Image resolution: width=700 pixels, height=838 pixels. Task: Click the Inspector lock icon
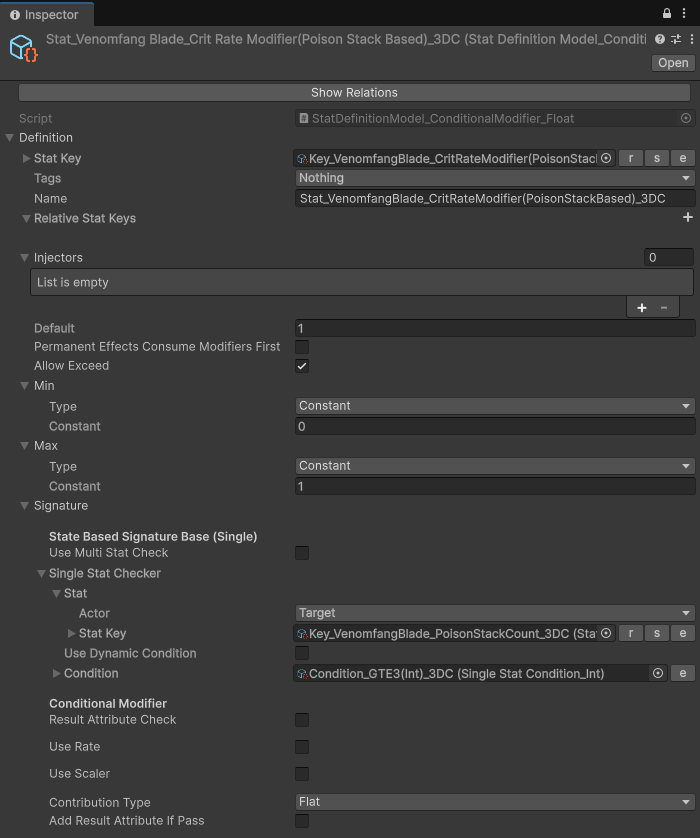[666, 13]
